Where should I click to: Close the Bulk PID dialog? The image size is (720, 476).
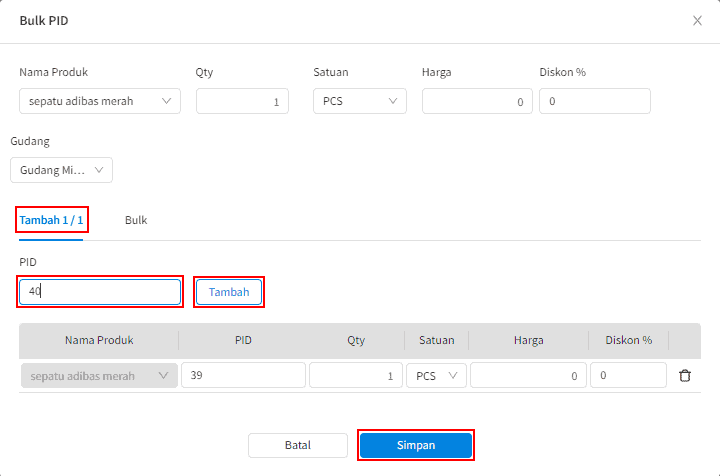point(697,20)
